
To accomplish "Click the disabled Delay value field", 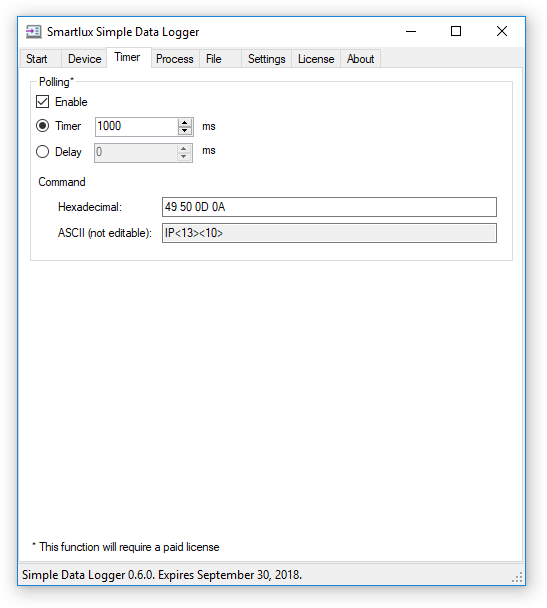I will [136, 152].
